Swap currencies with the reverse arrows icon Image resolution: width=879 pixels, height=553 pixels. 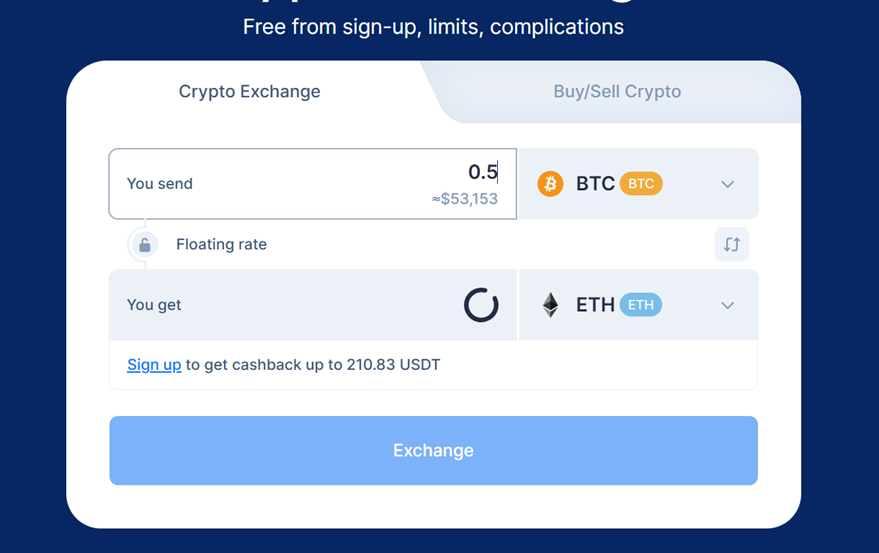(732, 245)
